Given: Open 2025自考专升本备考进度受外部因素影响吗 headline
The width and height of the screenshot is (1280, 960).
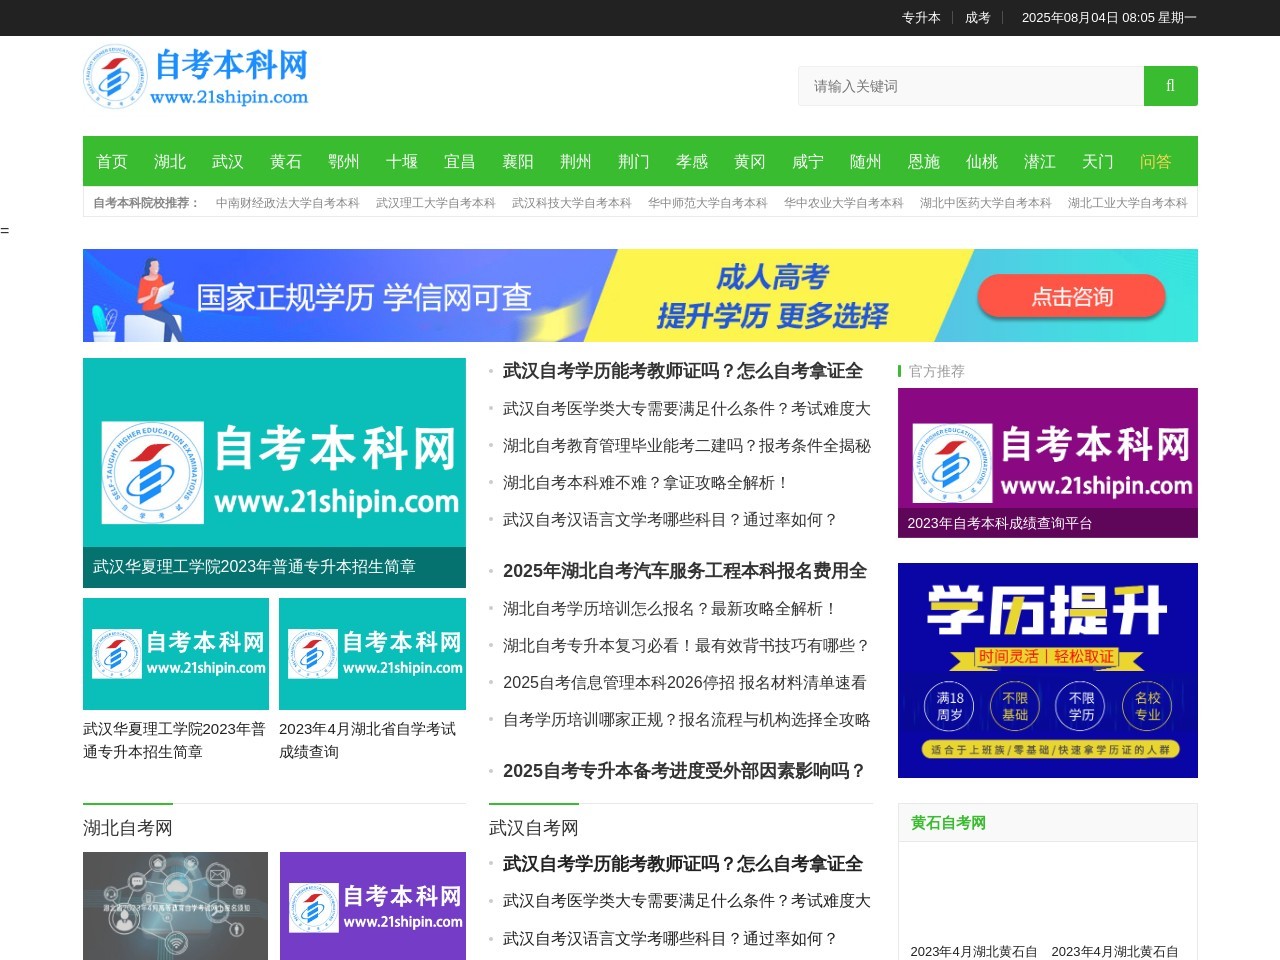Looking at the screenshot, I should click(x=685, y=771).
